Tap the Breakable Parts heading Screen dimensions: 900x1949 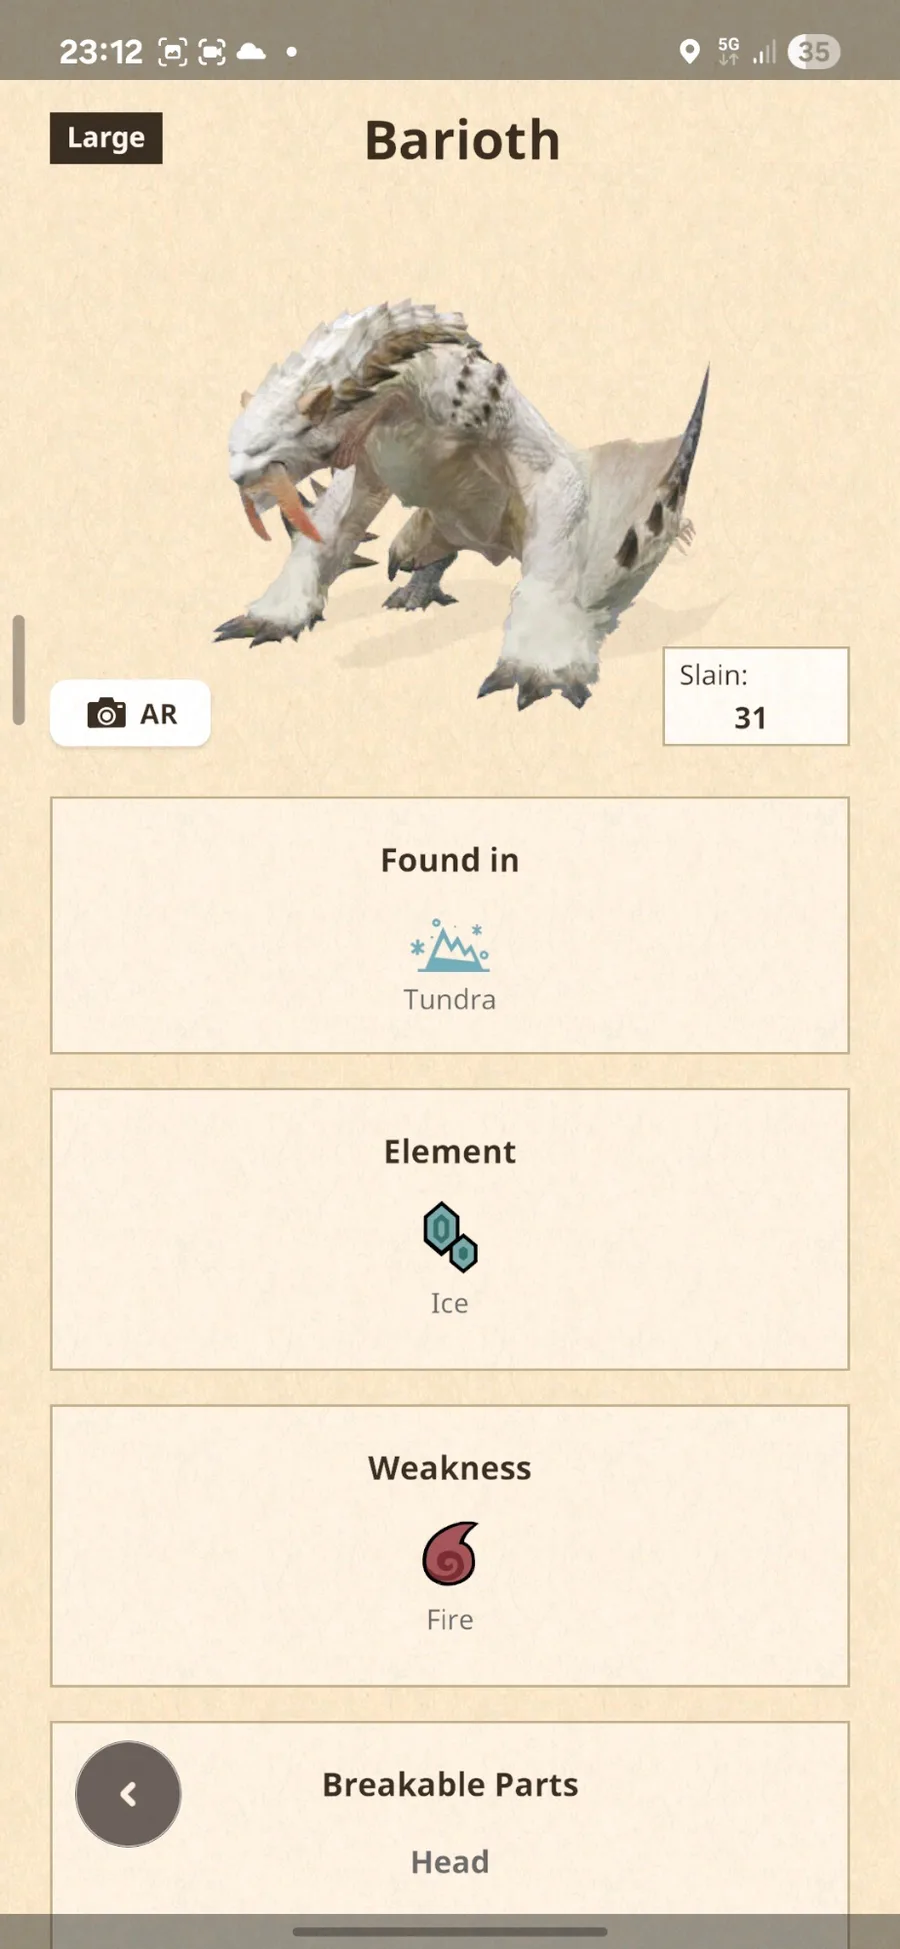[450, 1784]
